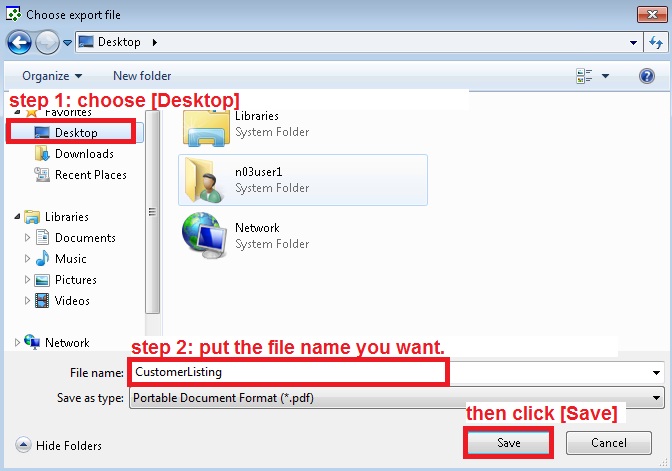Click the refresh icon beside address bar
Image resolution: width=672 pixels, height=471 pixels.
click(657, 42)
